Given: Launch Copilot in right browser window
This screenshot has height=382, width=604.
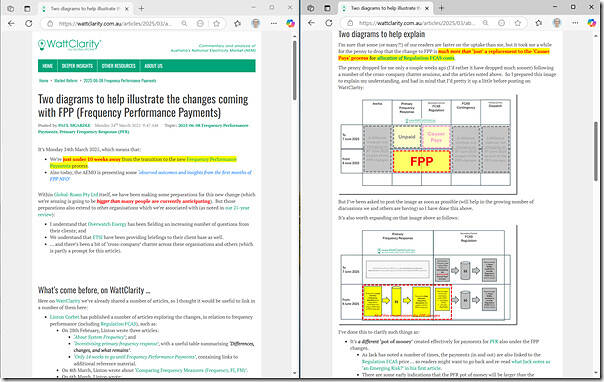Looking at the screenshot, I should [592, 23].
